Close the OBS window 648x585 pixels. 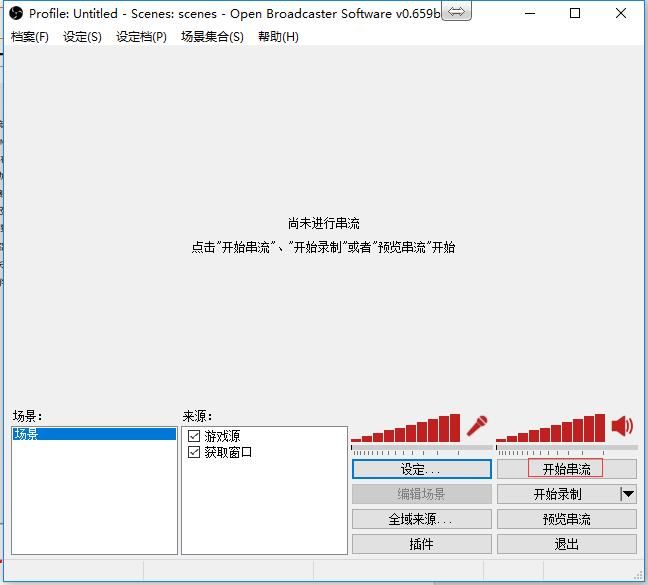pos(620,13)
